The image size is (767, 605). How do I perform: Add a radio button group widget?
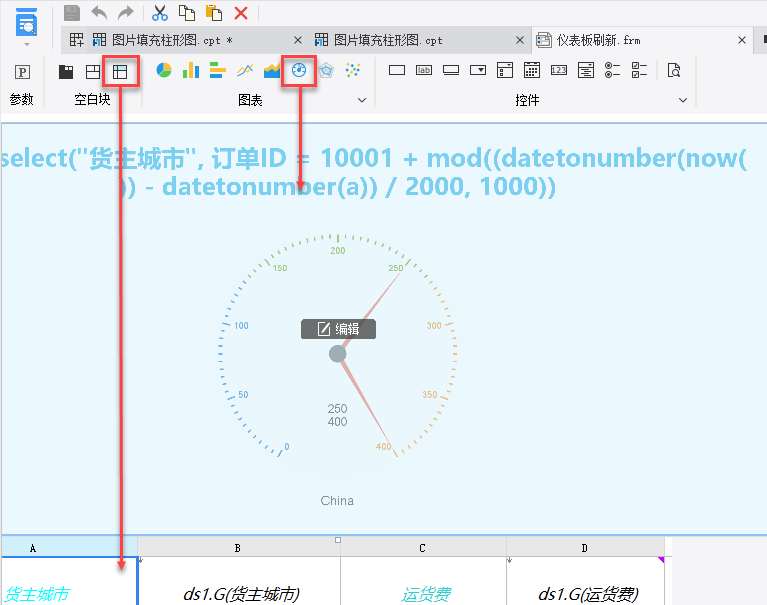coord(612,70)
